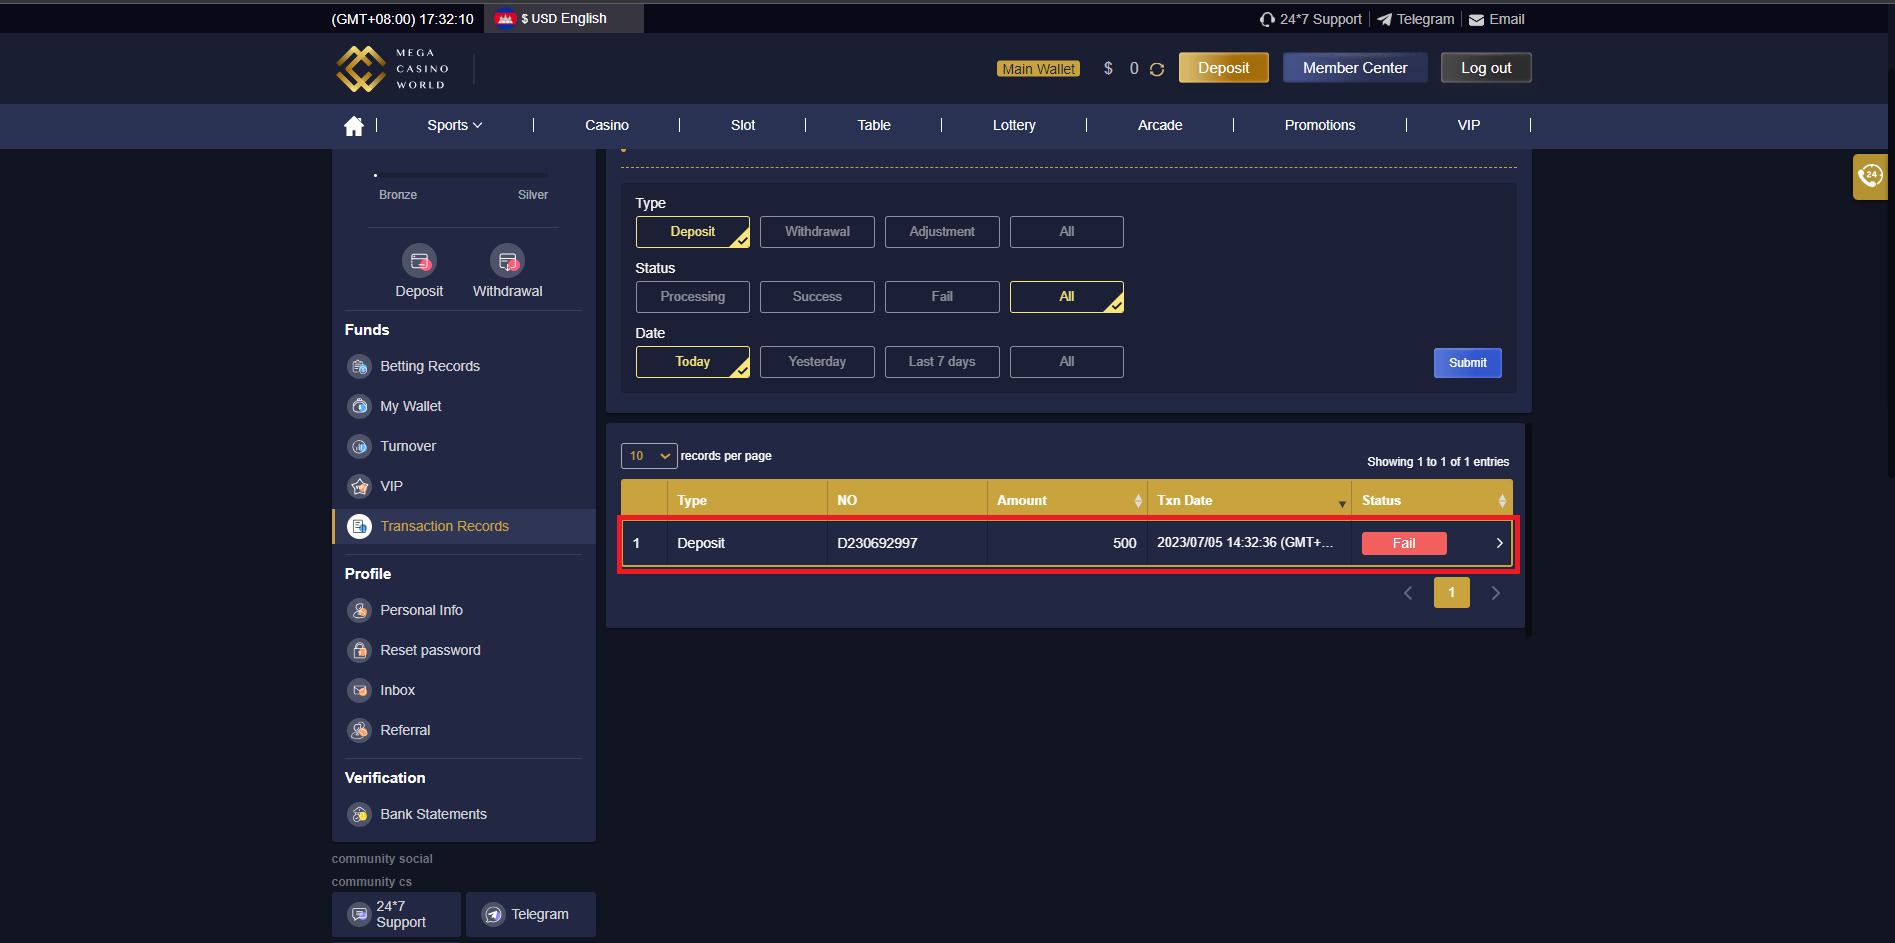Screen dimensions: 1895x943
Task: Click the Main Wallet label
Action: pos(1039,69)
